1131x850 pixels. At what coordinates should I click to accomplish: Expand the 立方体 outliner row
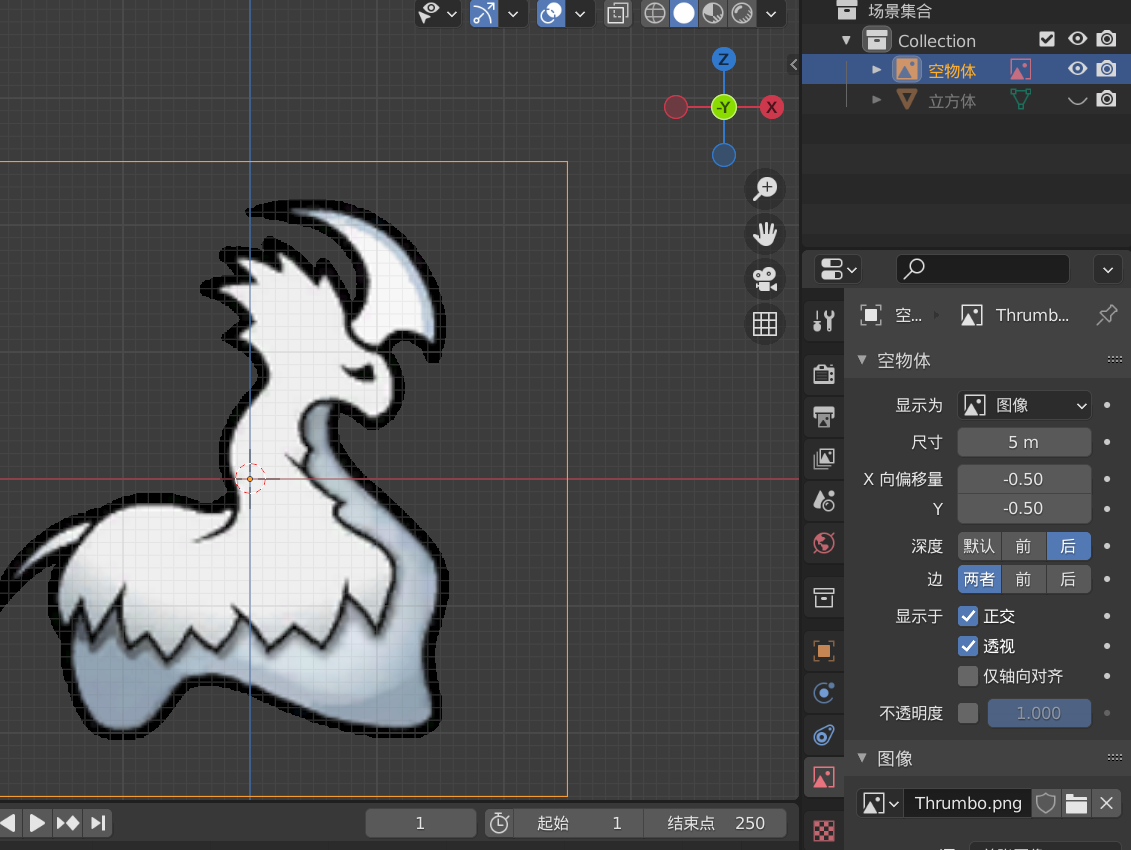click(876, 100)
